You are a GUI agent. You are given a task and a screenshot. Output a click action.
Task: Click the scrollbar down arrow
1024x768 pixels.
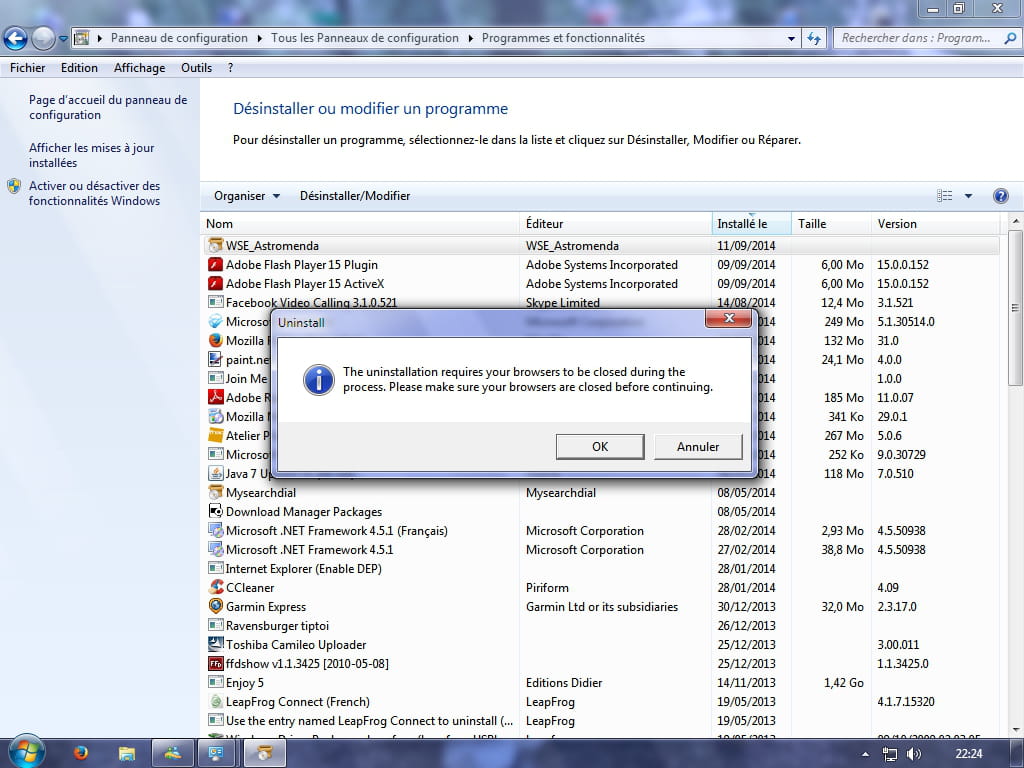tap(1015, 729)
